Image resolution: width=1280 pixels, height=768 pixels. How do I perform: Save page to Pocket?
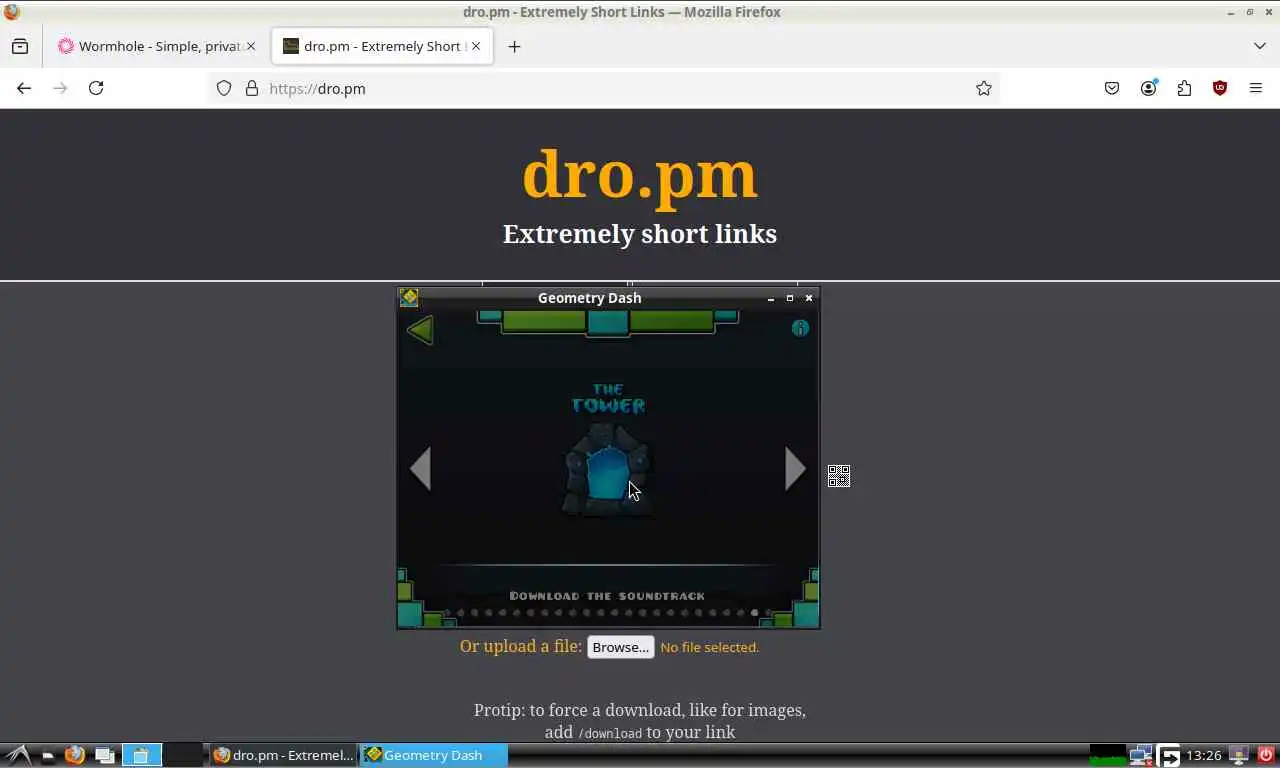tap(1112, 88)
